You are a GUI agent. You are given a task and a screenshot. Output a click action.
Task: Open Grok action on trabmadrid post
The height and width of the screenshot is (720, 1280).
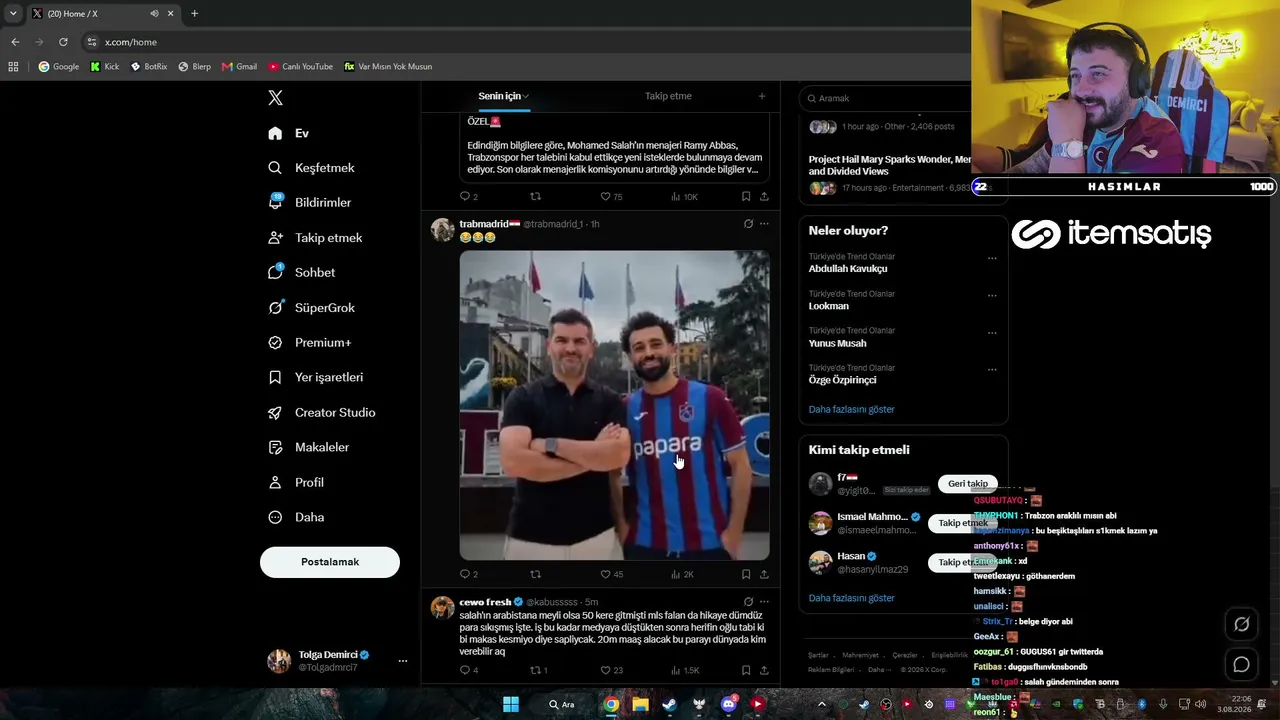[x=748, y=224]
